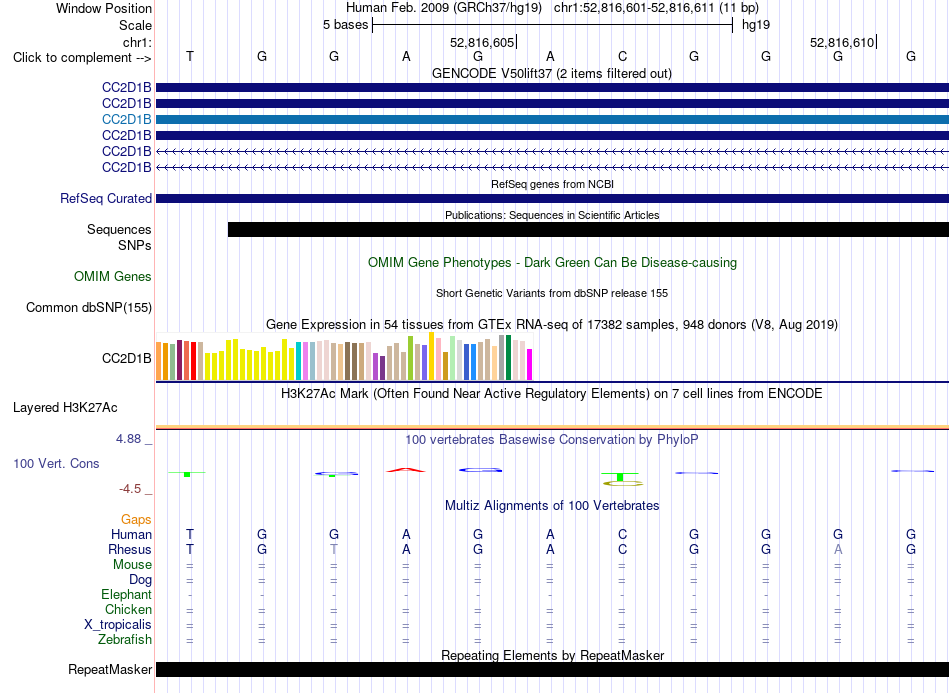
Task: Open the Sequences track label
Action: tap(119, 230)
